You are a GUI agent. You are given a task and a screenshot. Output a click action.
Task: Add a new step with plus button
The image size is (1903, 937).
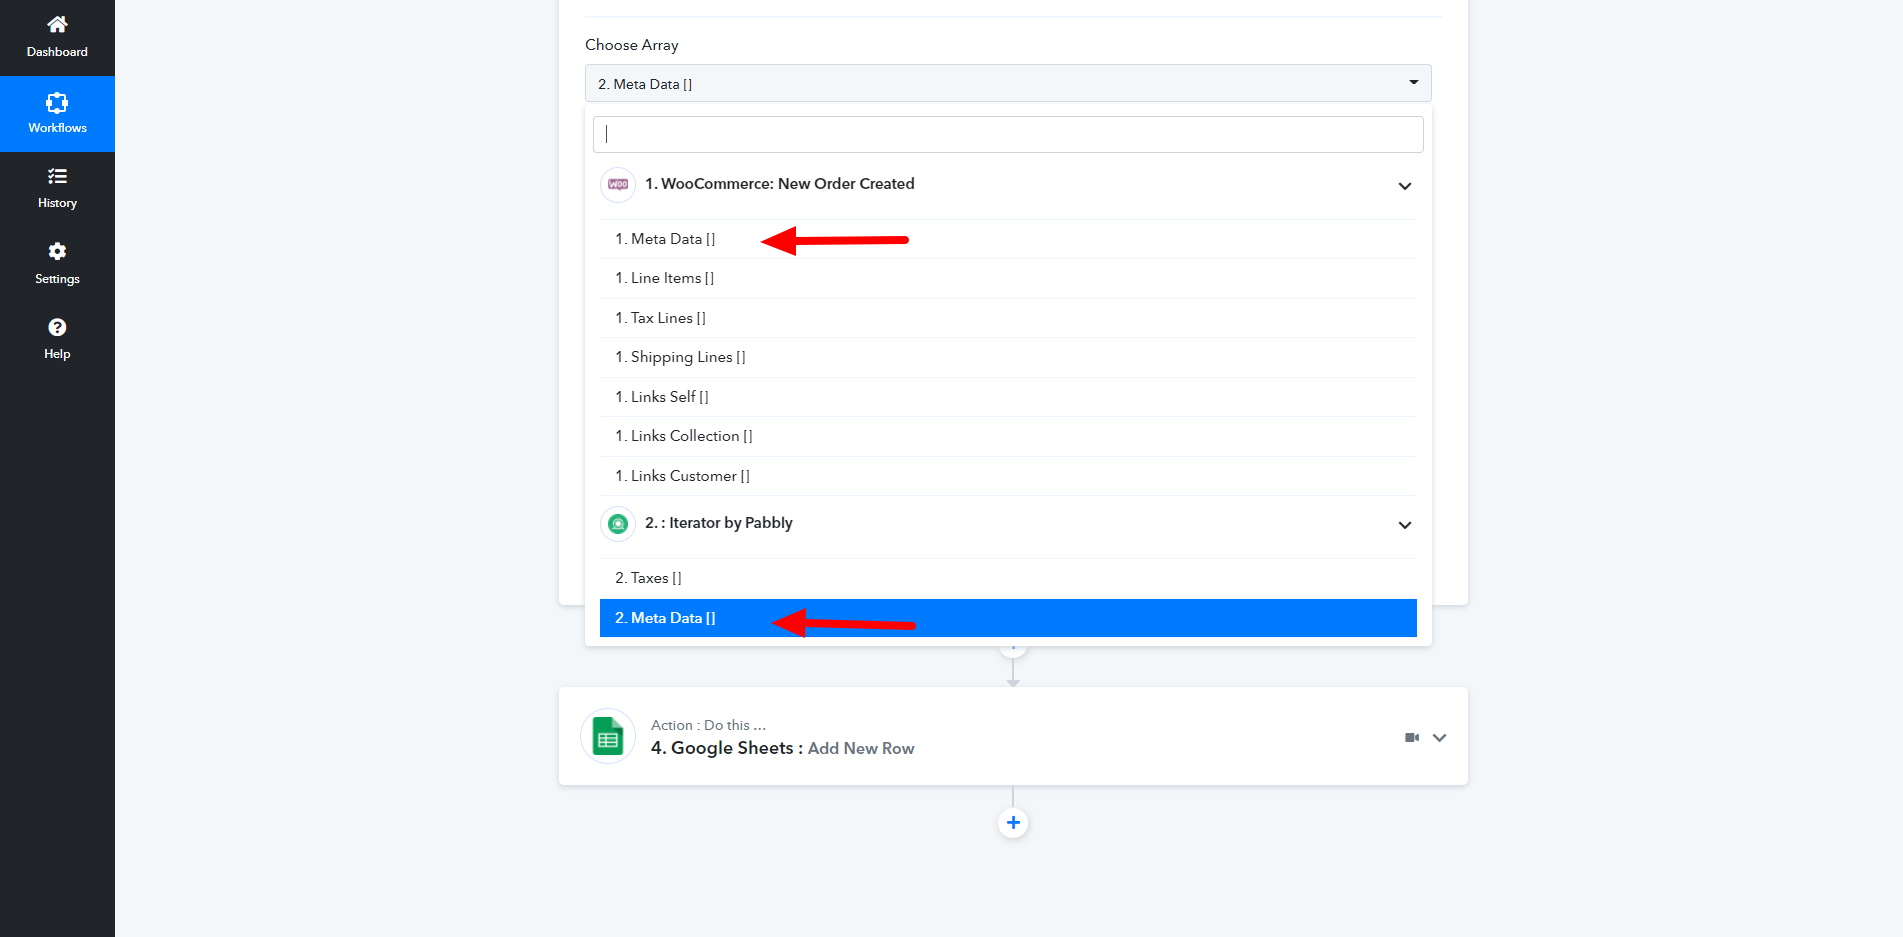coord(1013,822)
